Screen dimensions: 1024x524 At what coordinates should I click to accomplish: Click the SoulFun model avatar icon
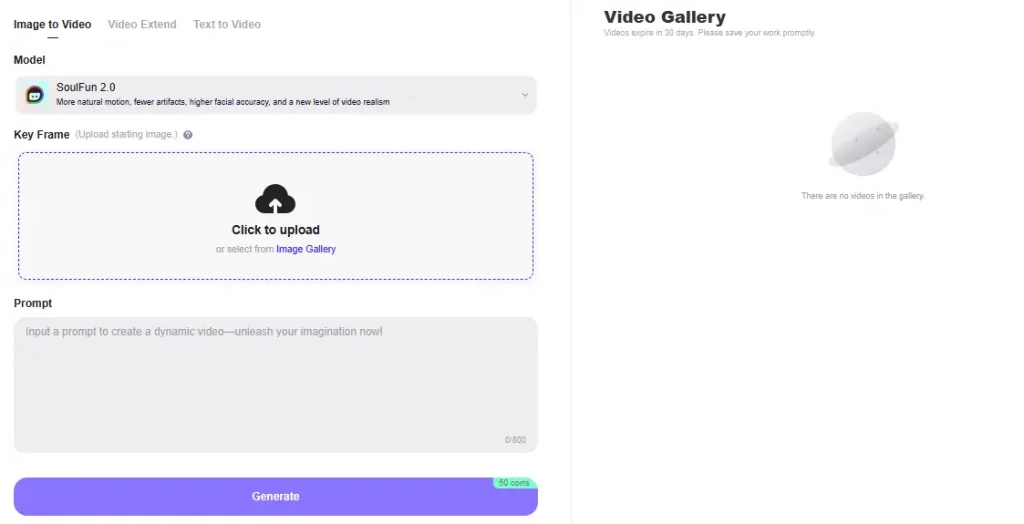tap(35, 95)
